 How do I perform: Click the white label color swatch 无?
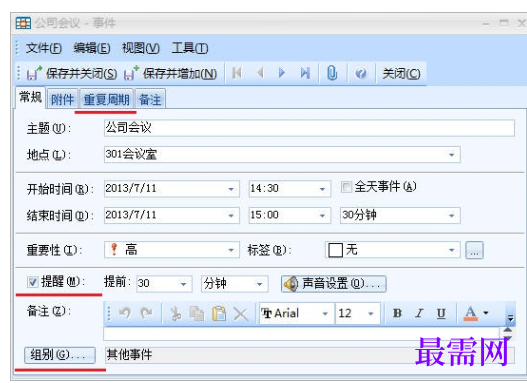point(335,250)
